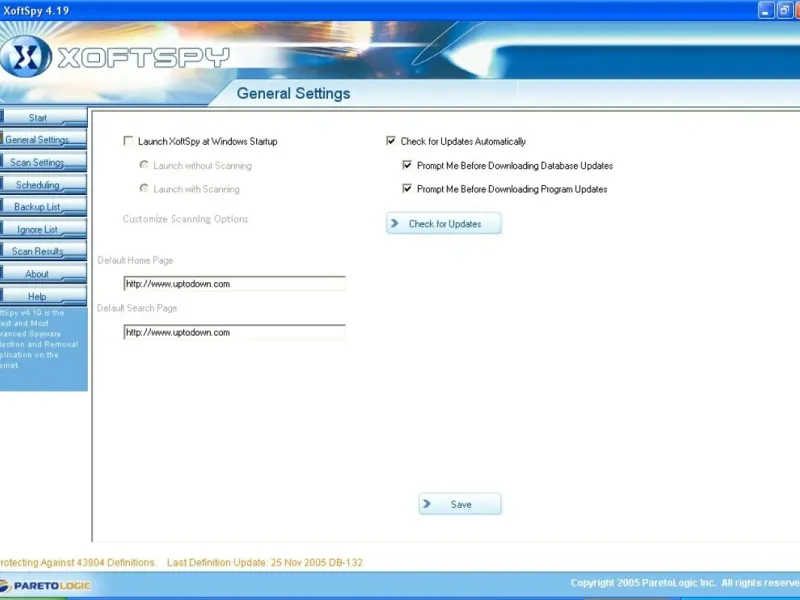The height and width of the screenshot is (600, 800).
Task: Open the About page
Action: tap(43, 273)
